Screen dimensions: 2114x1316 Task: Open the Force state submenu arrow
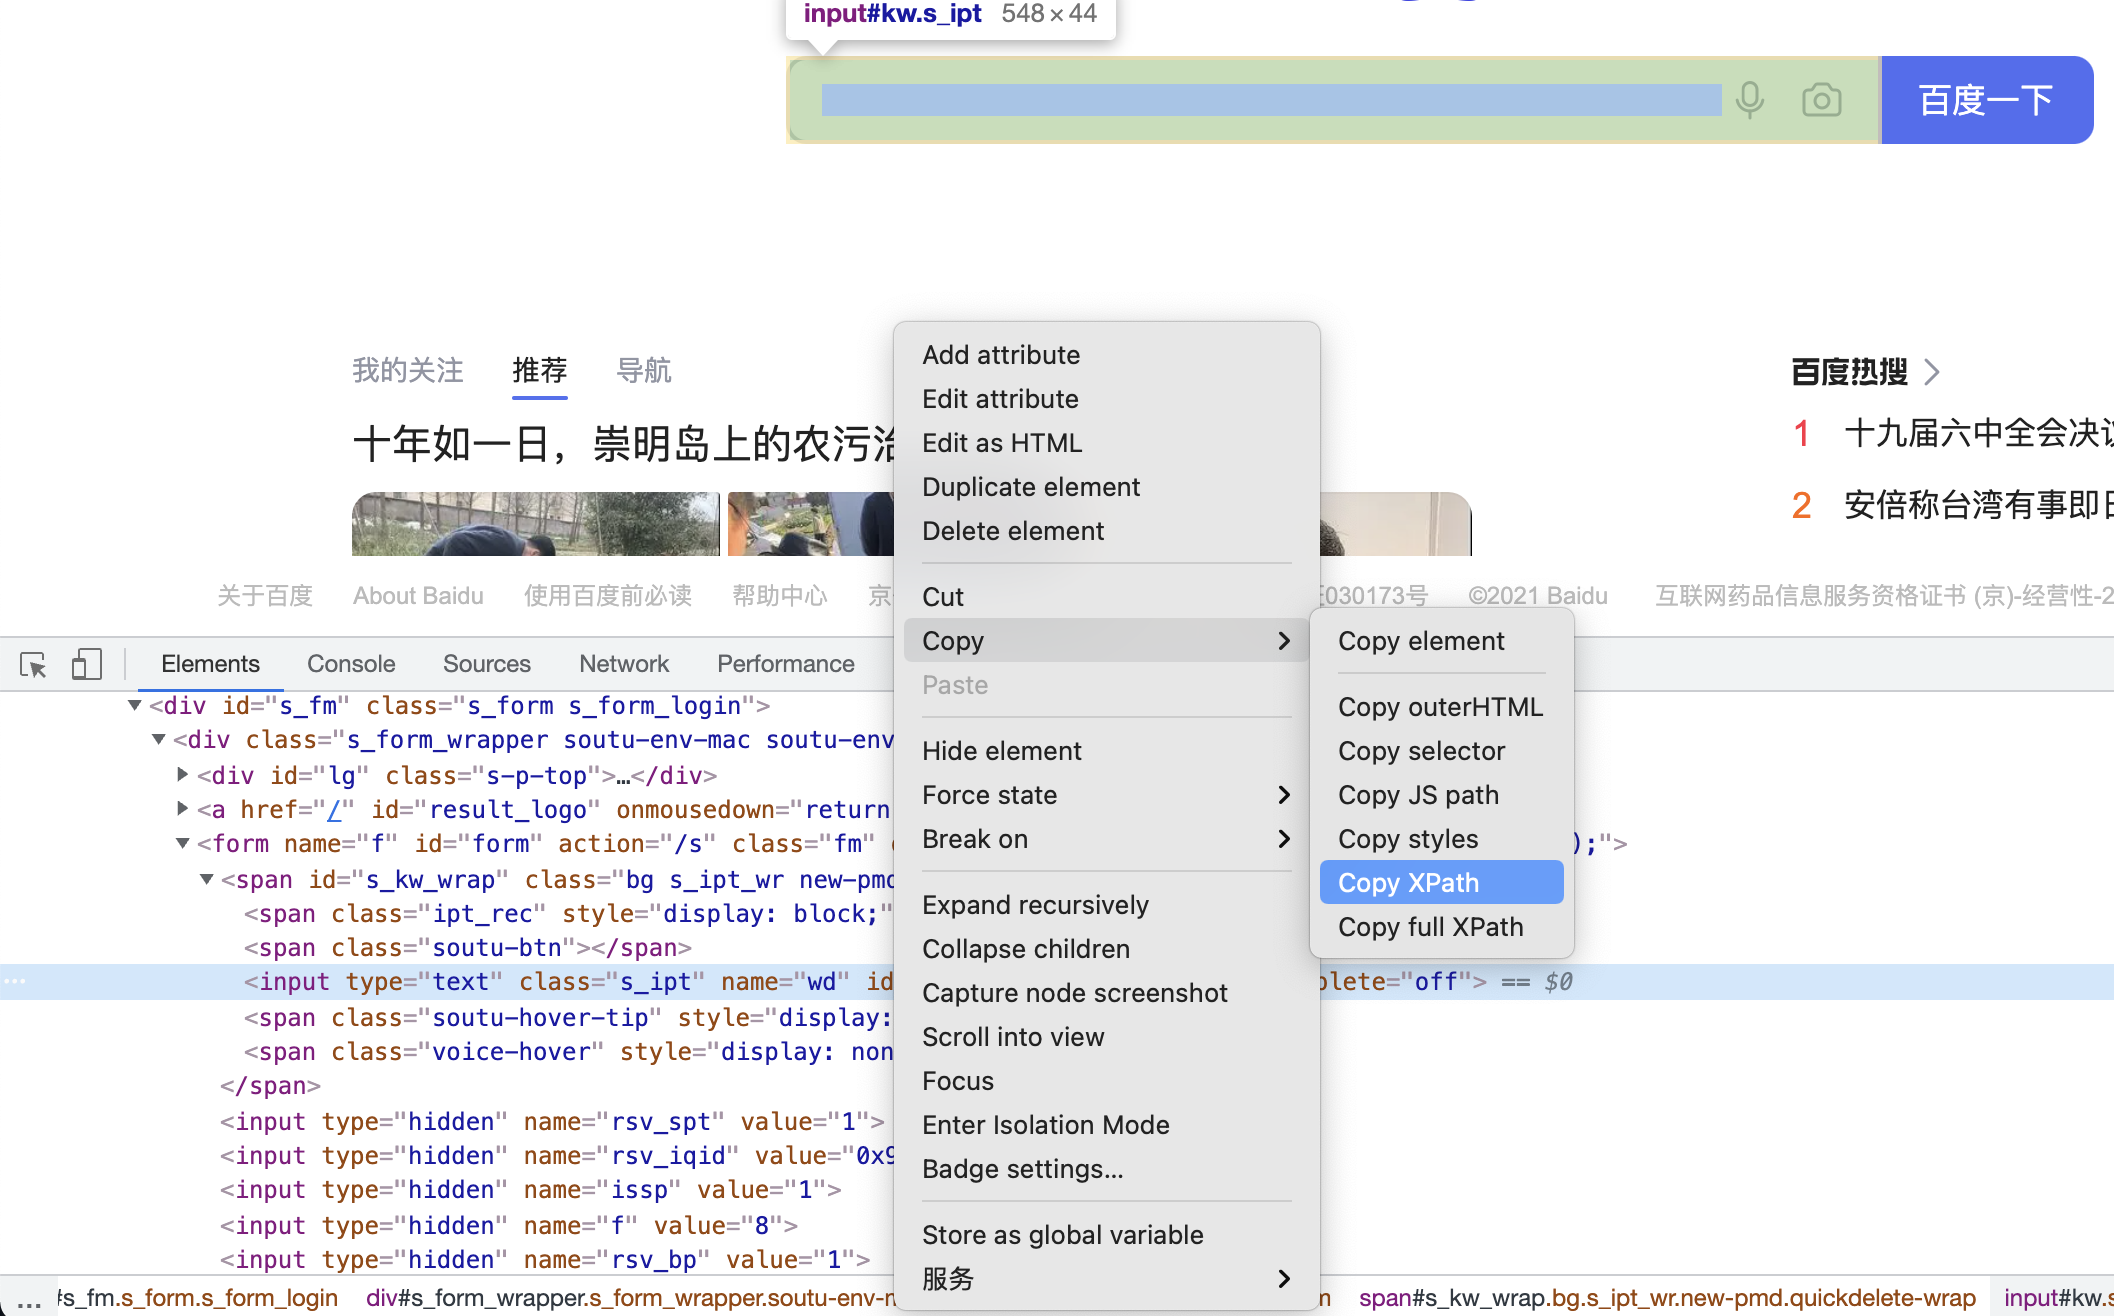[1284, 795]
